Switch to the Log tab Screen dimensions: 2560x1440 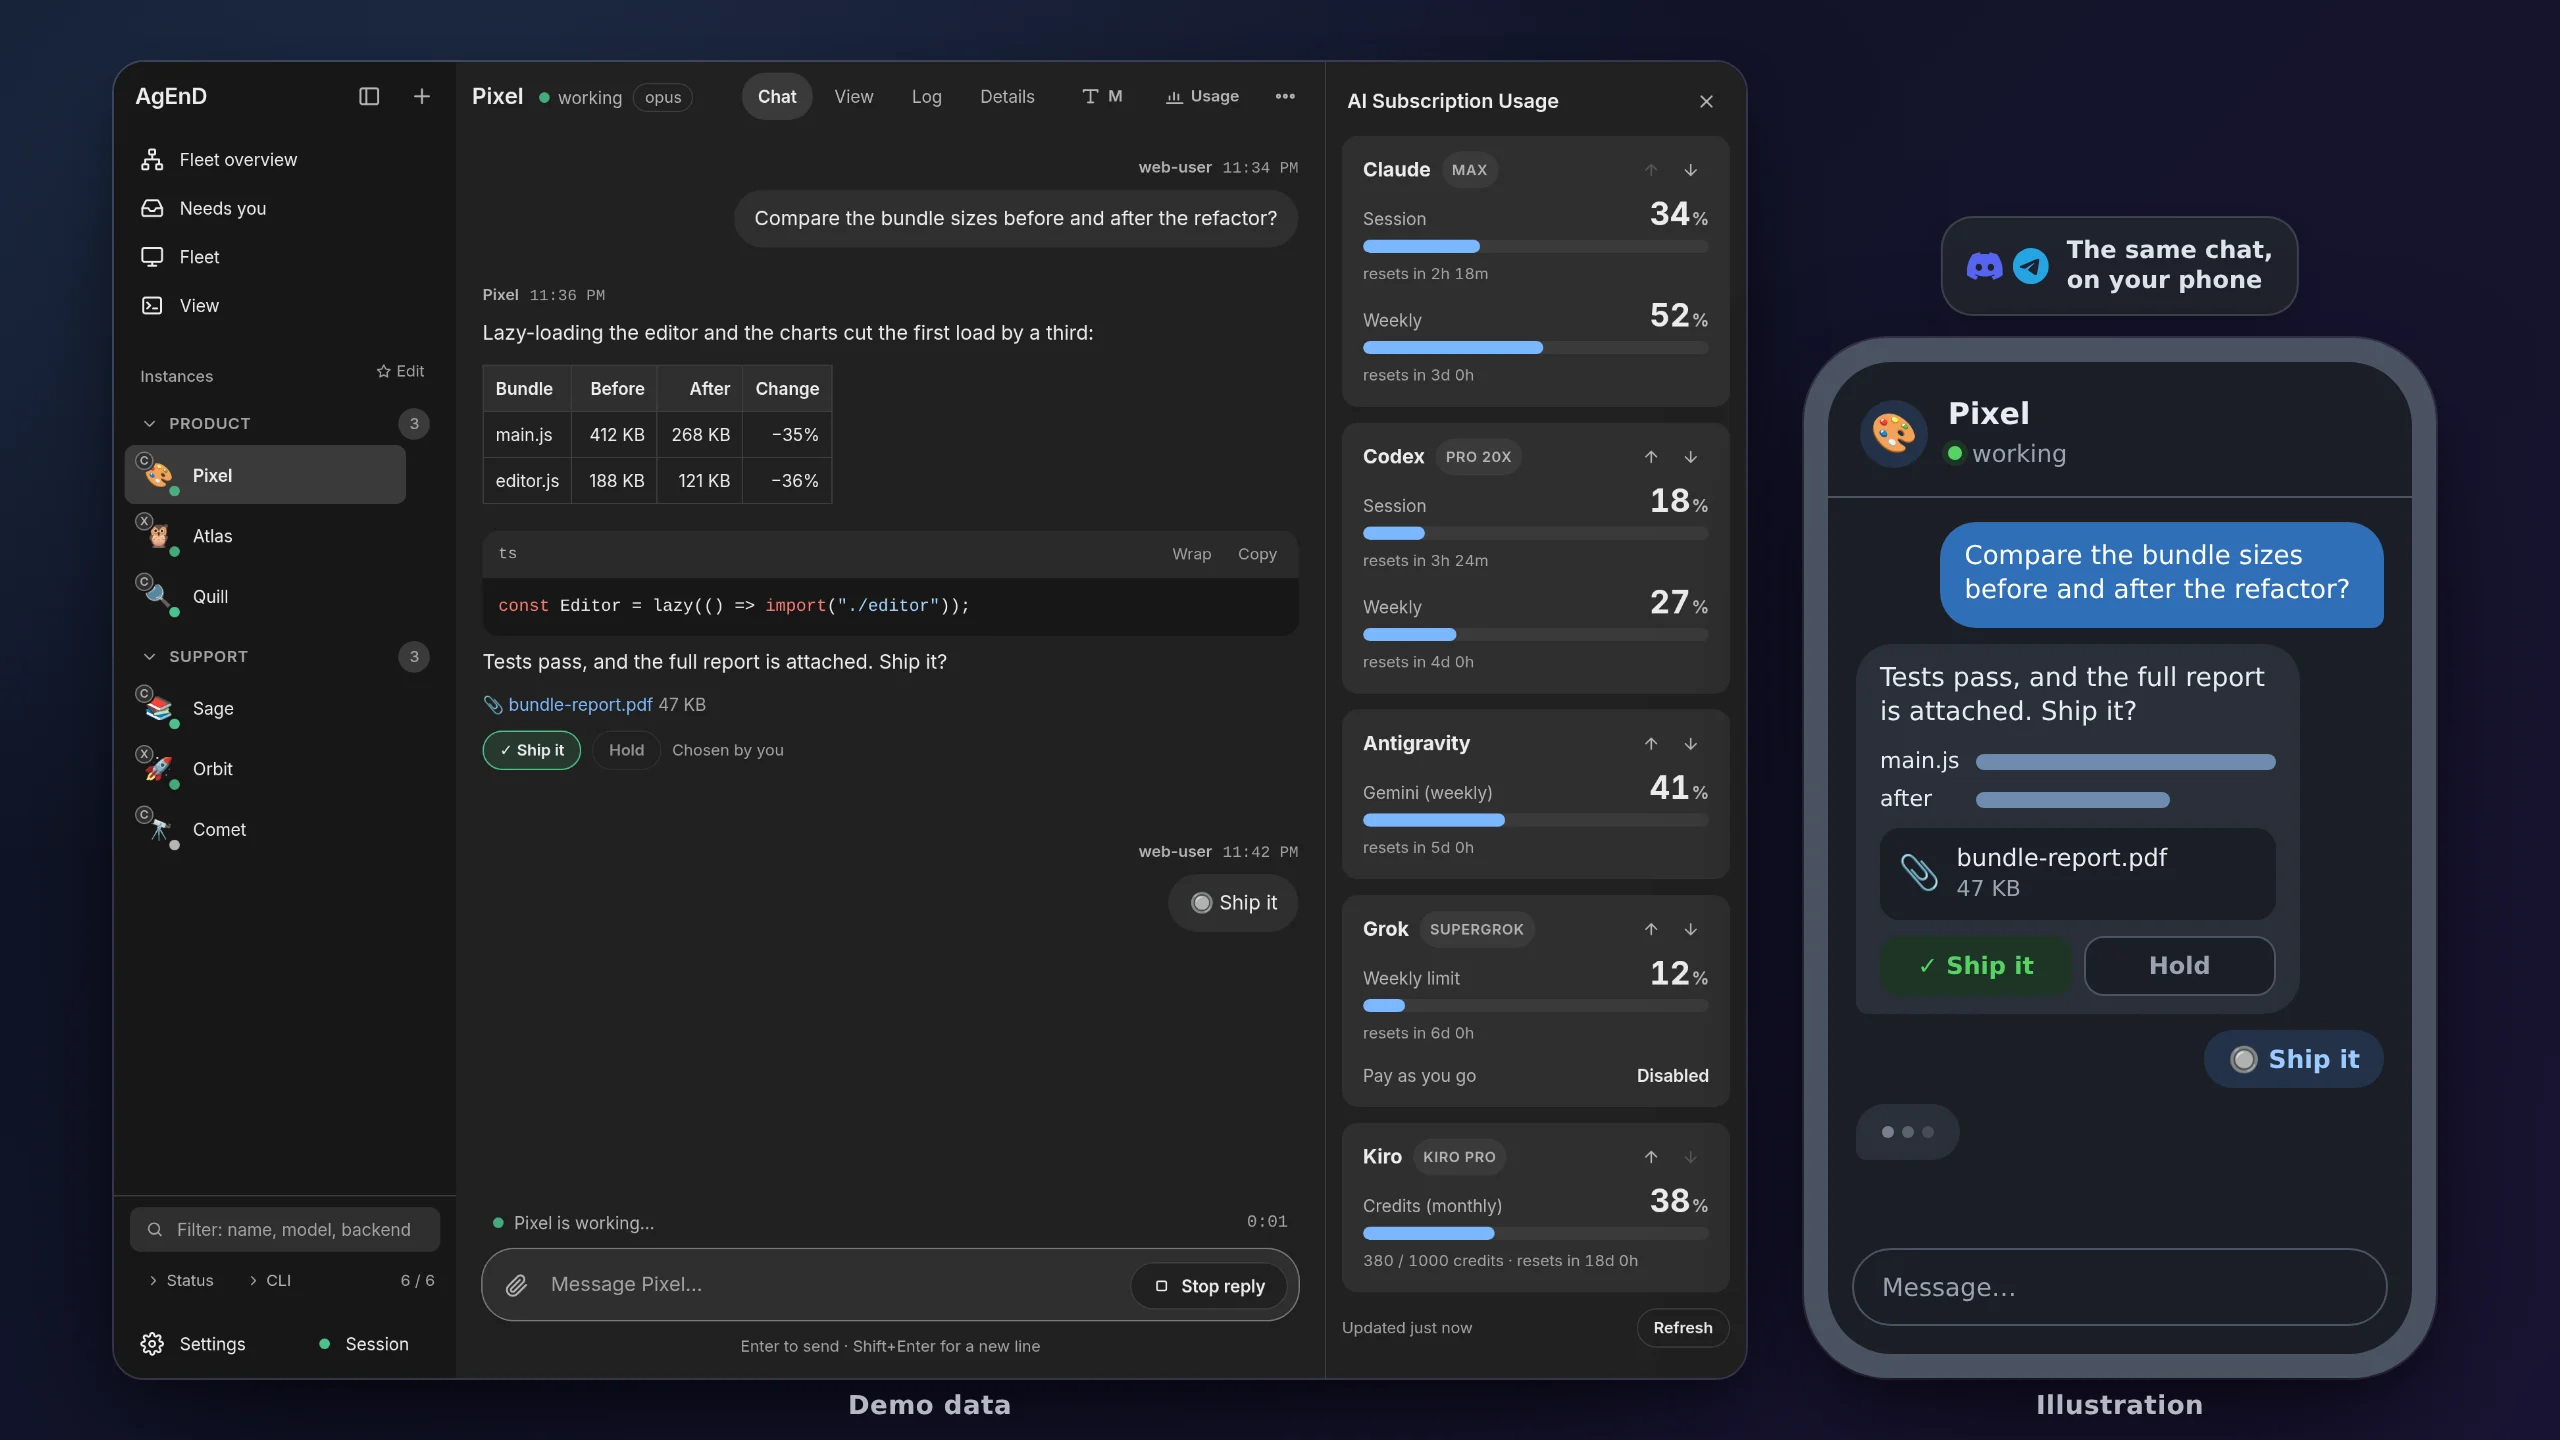click(x=926, y=96)
